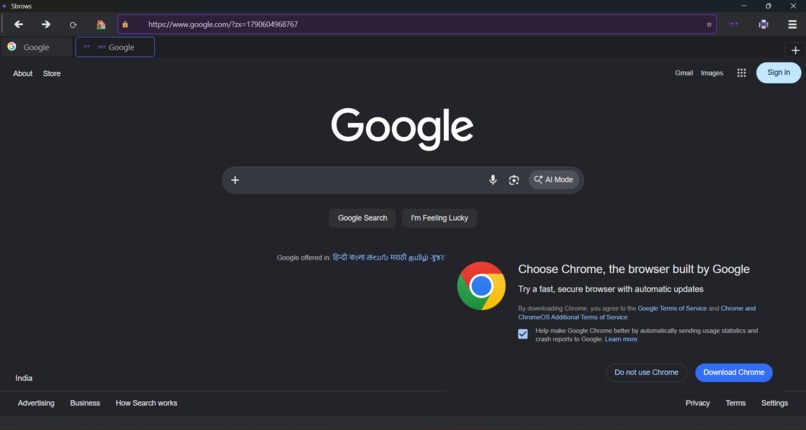The width and height of the screenshot is (806, 430).
Task: Reload the page with the refresh icon
Action: click(73, 25)
